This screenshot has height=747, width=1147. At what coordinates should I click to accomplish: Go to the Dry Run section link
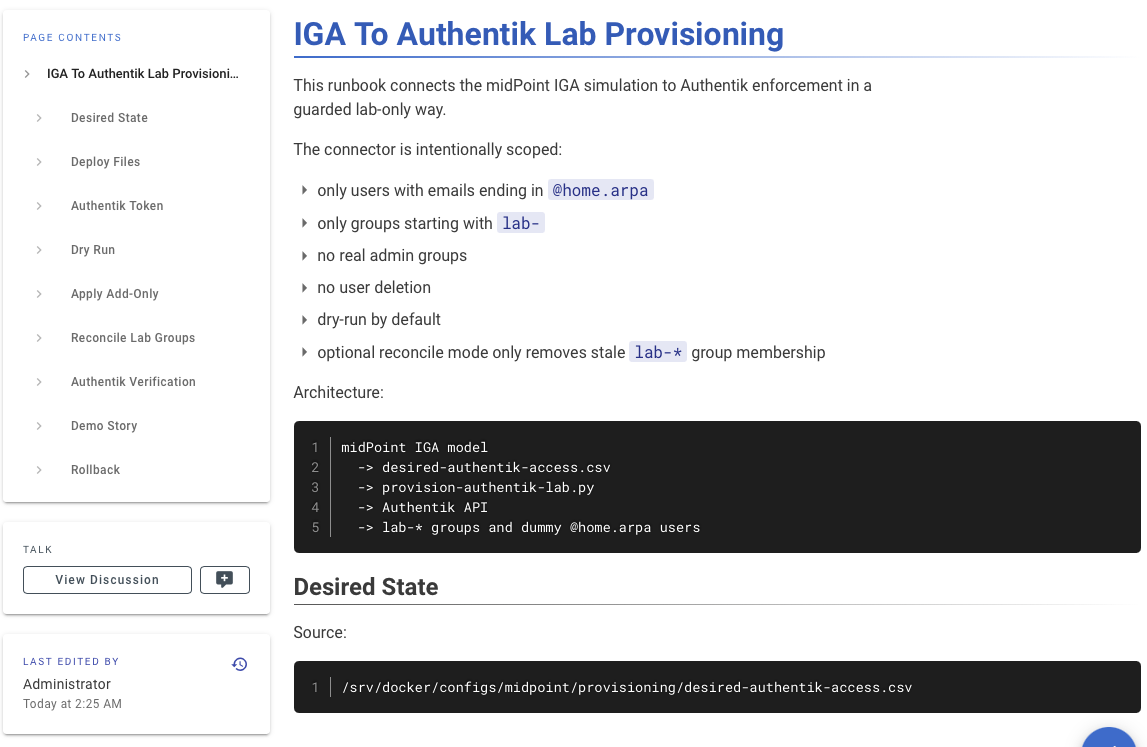pos(93,249)
